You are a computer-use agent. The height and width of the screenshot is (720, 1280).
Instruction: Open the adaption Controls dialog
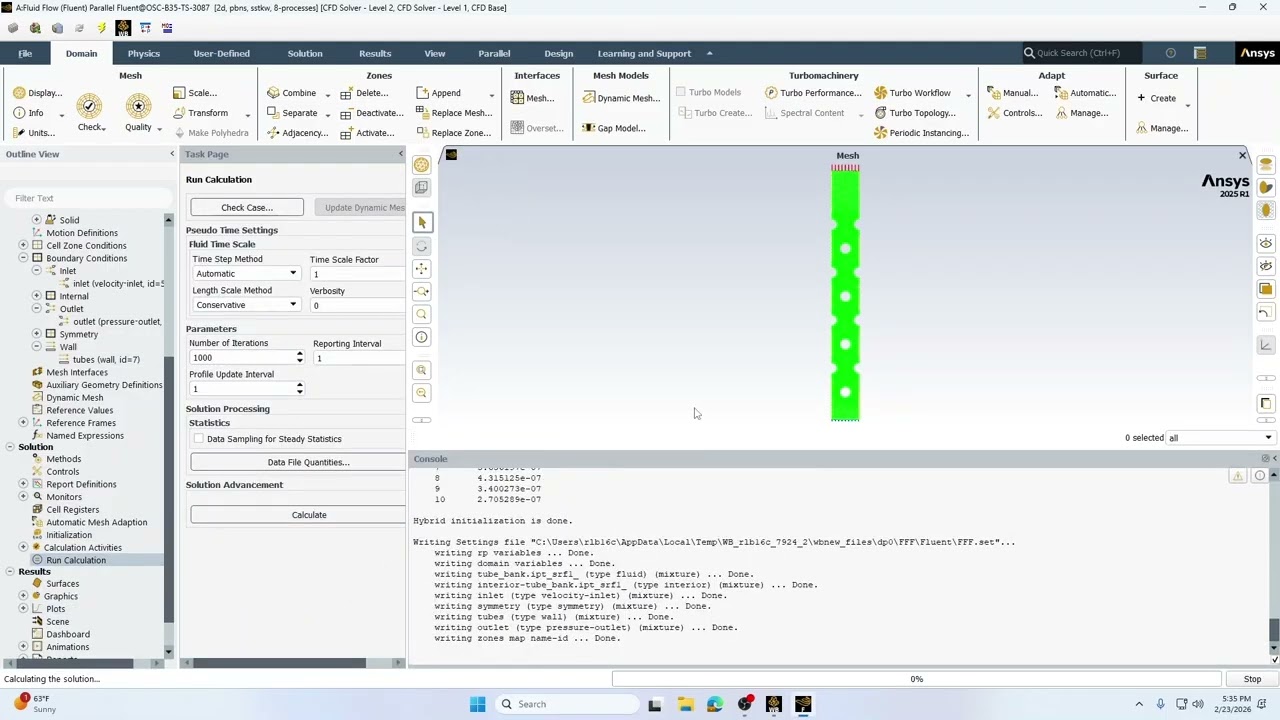[1015, 113]
